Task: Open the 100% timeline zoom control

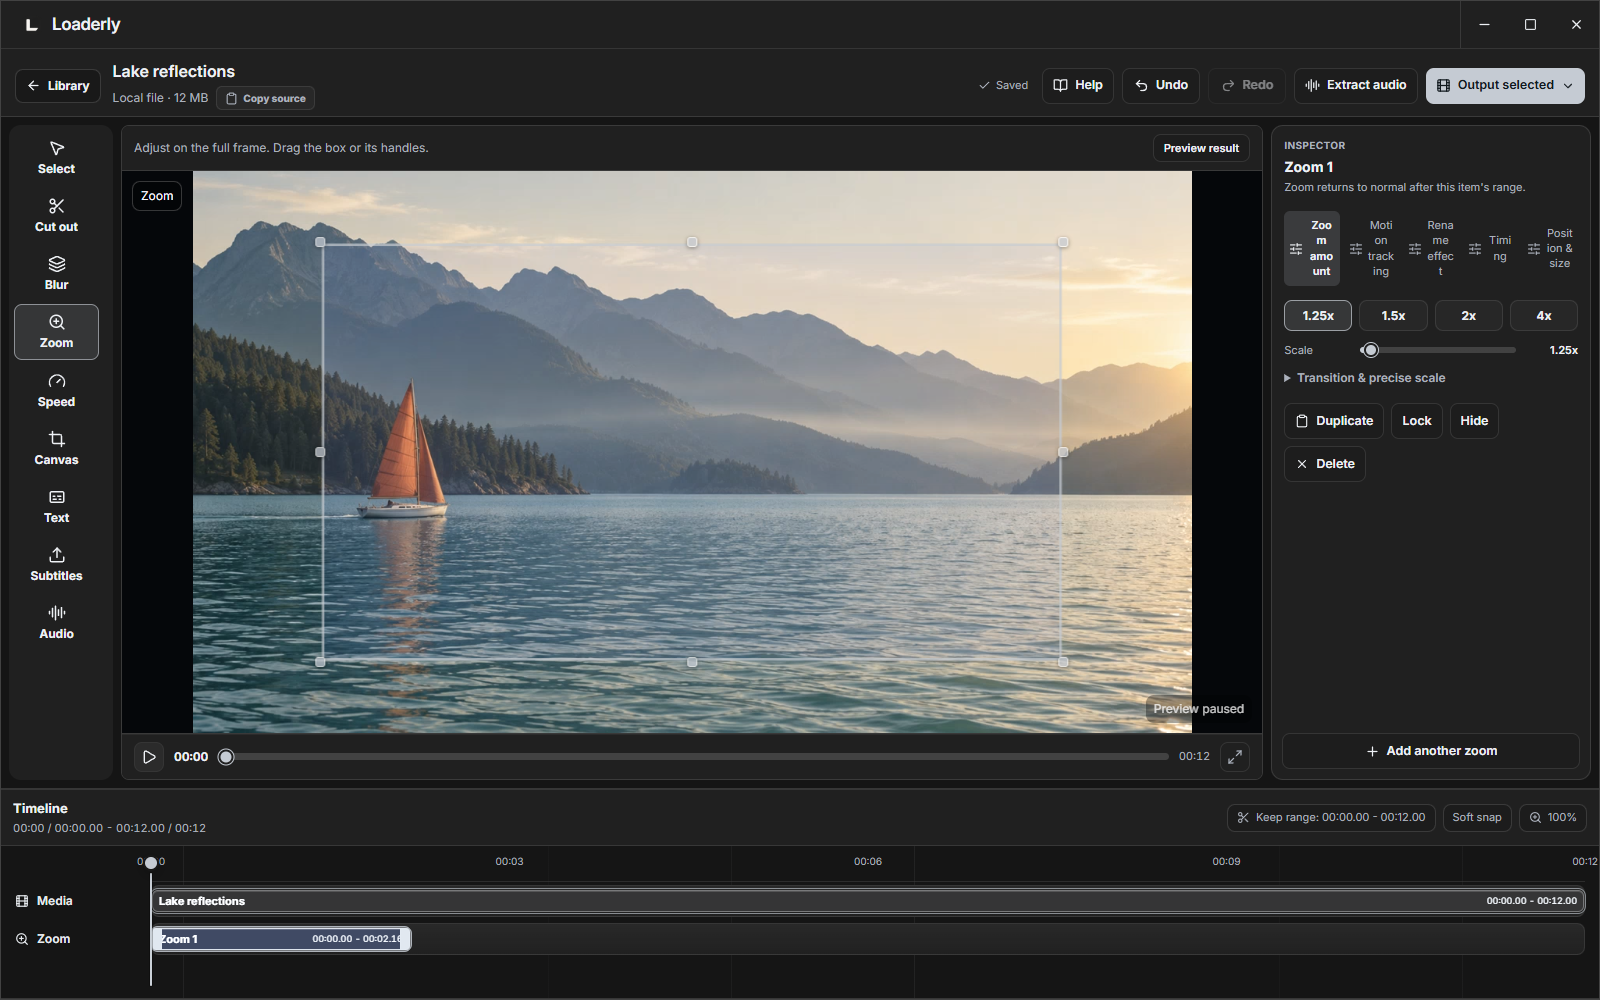Action: [x=1552, y=817]
